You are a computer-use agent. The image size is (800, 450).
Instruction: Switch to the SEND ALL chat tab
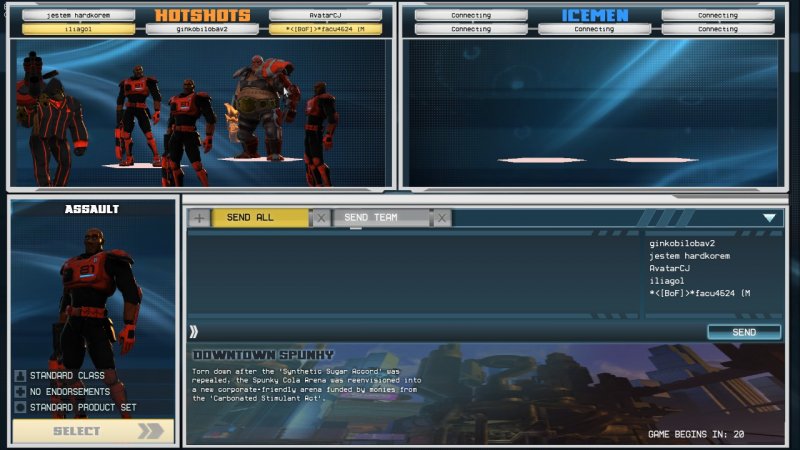pos(260,218)
